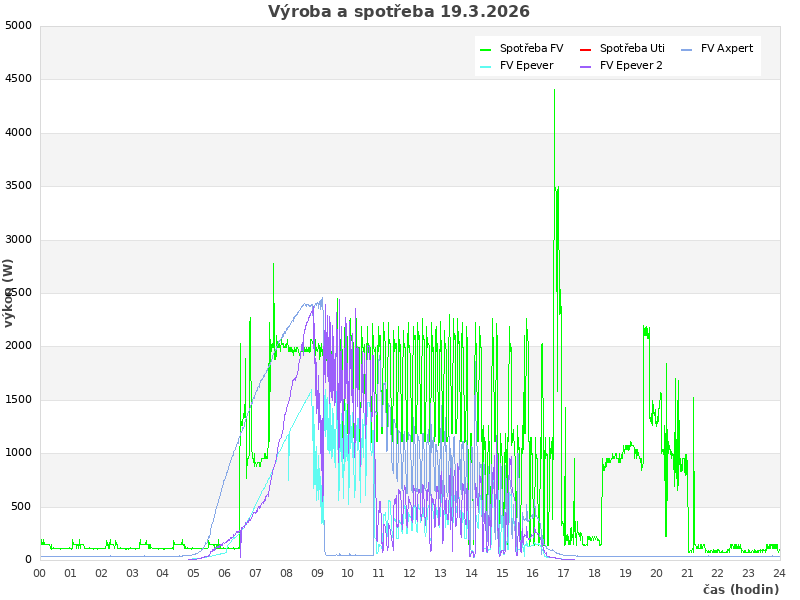The height and width of the screenshot is (600, 800).
Task: Toggle the FV Epever 2 legend label
Action: (x=631, y=65)
